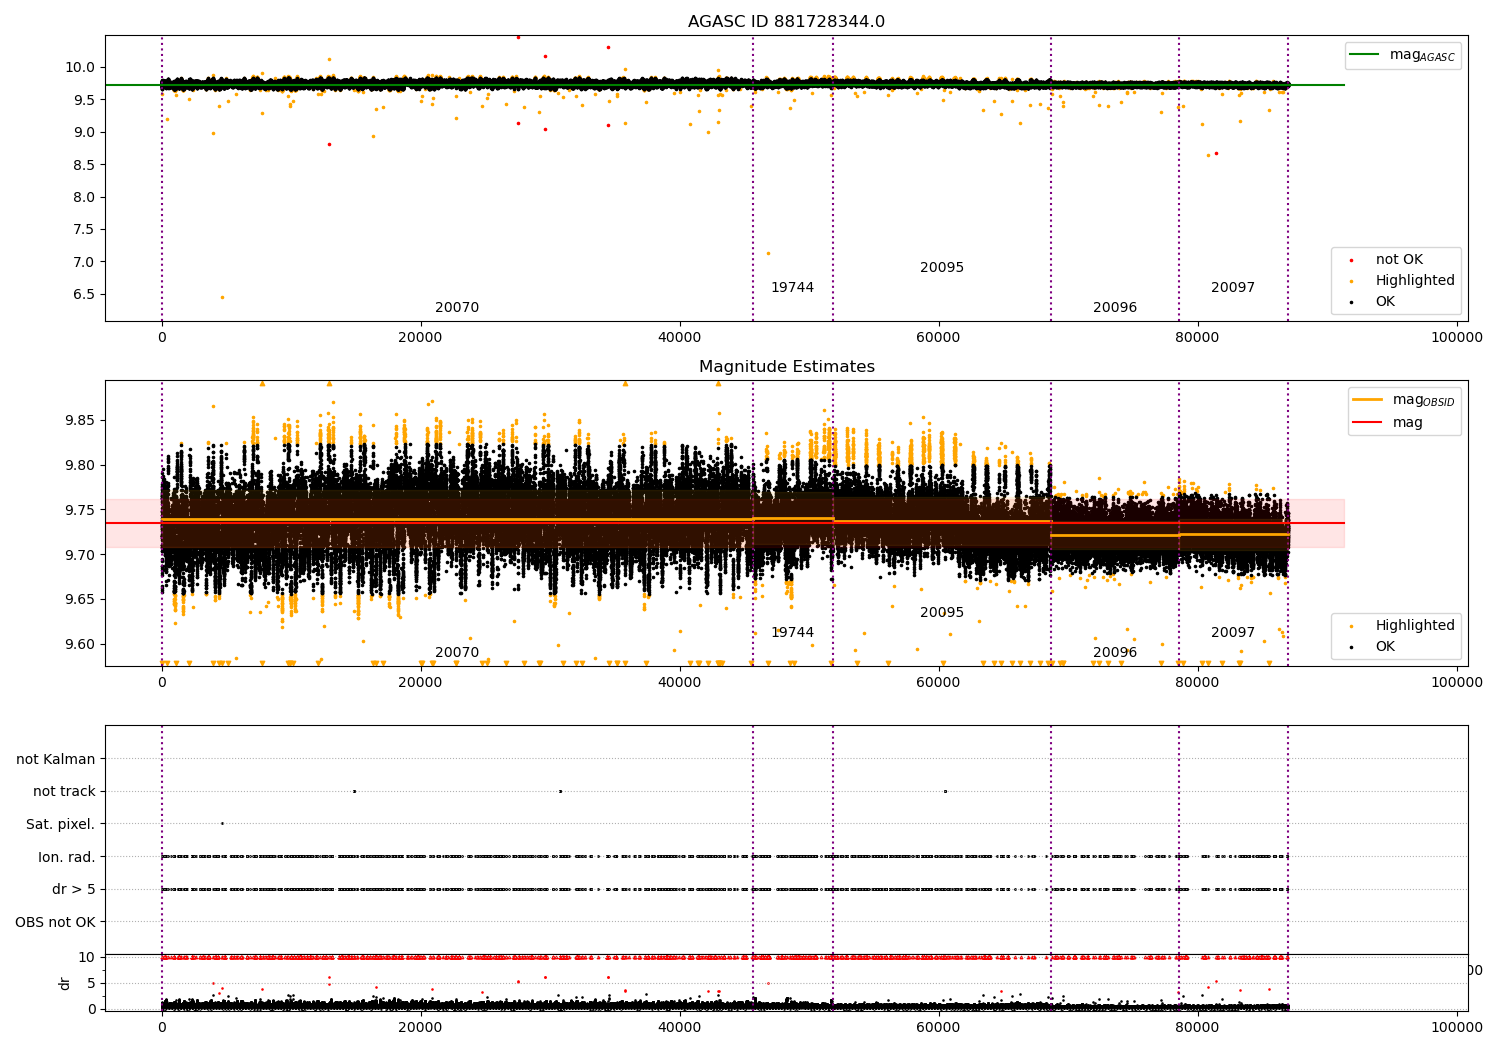Click the '10.0' y-axis tick label

click(x=80, y=68)
